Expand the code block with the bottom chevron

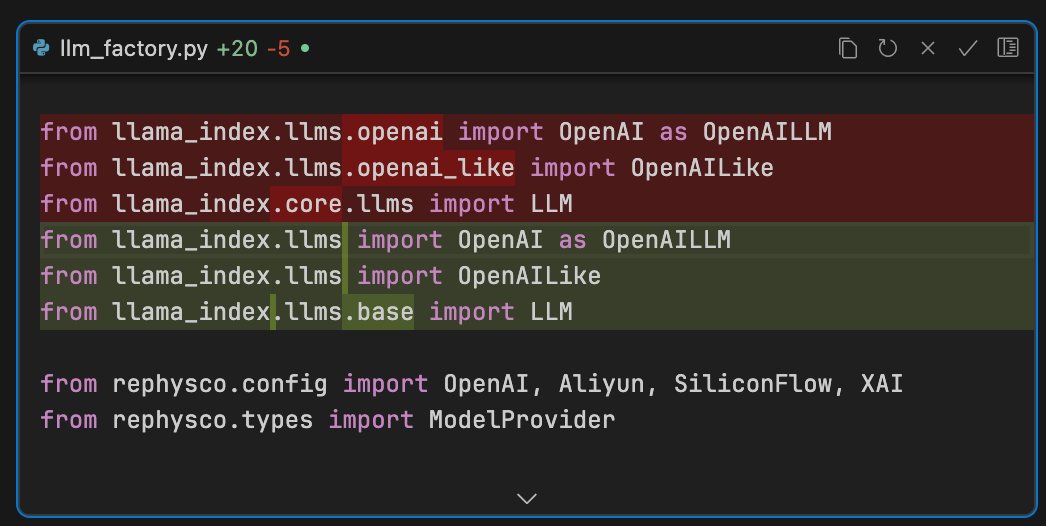(527, 499)
